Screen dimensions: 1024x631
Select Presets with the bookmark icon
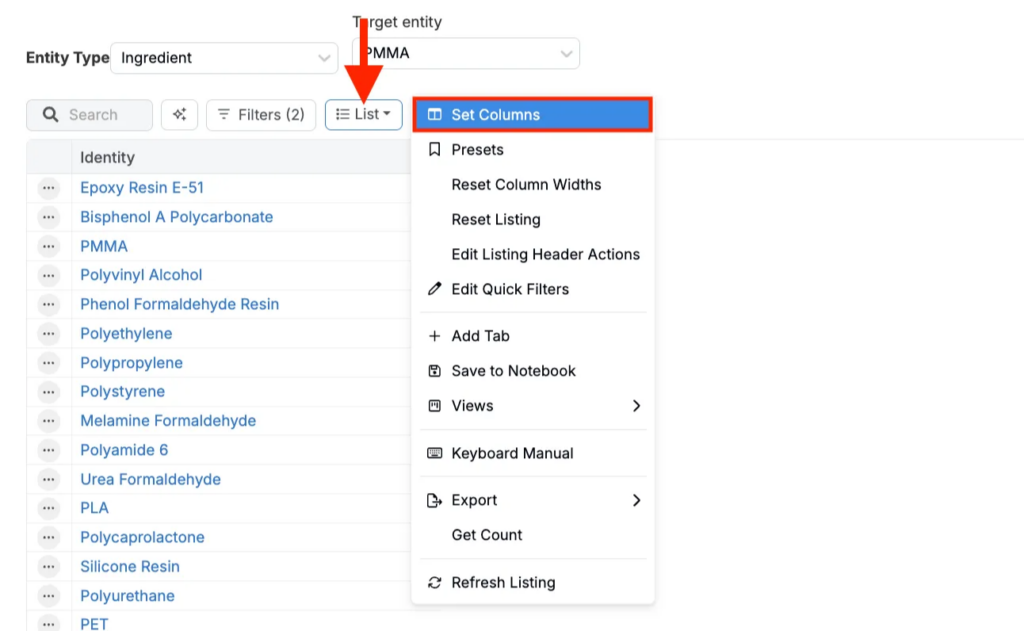tap(477, 150)
